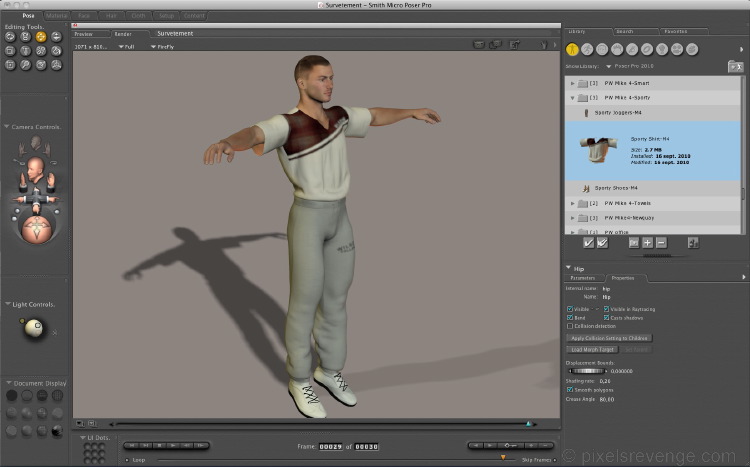Image resolution: width=750 pixels, height=467 pixels.
Task: Expand the PW Mike4-Newquay folder
Action: tap(572, 218)
